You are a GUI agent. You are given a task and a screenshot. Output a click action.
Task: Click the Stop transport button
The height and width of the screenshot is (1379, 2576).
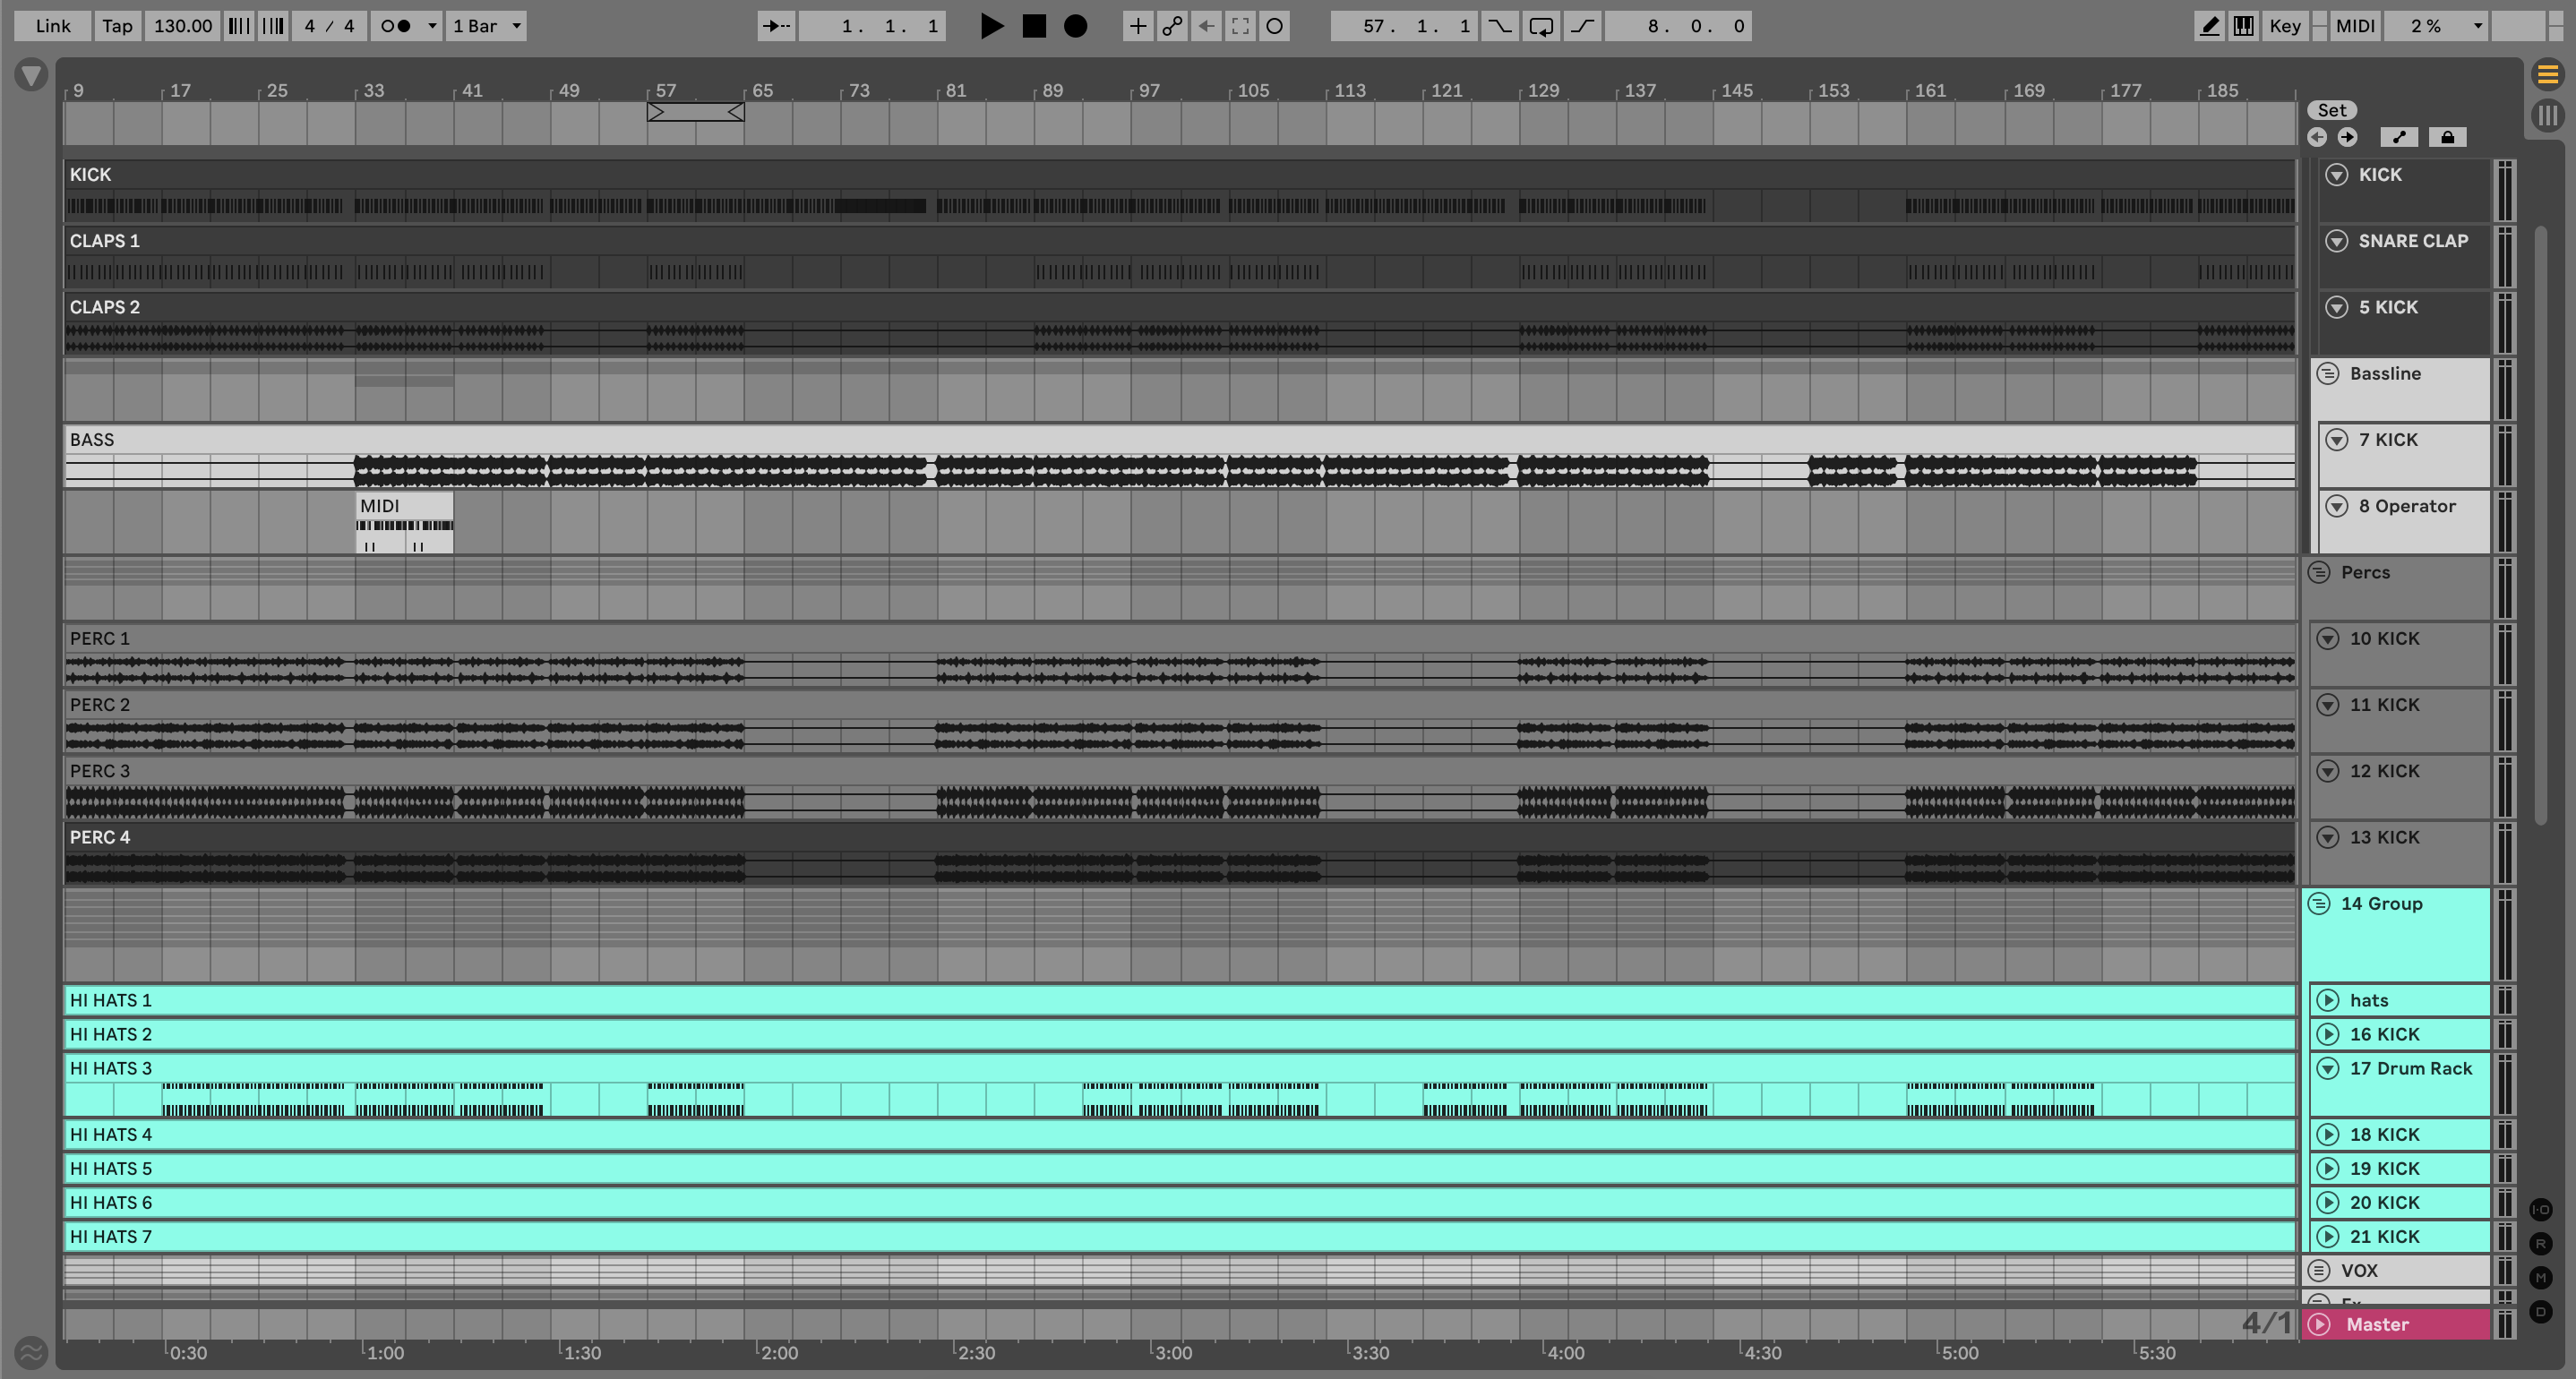coord(1034,26)
